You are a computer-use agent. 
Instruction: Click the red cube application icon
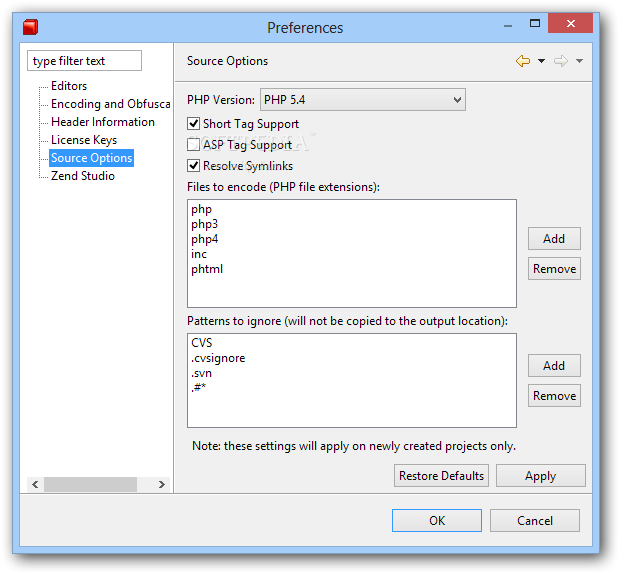30,27
